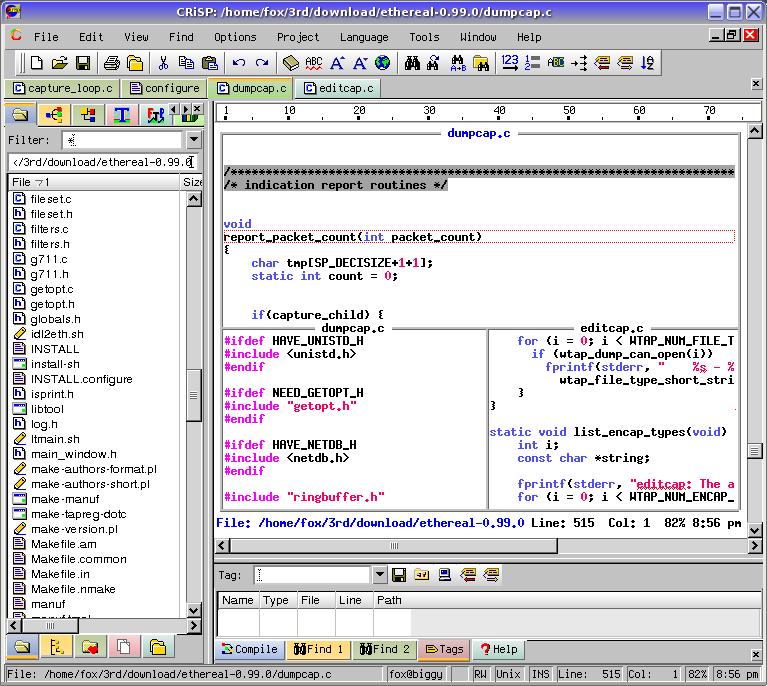Viewport: 767px width, 686px height.
Task: Click the Save file toolbar icon
Action: click(x=83, y=63)
